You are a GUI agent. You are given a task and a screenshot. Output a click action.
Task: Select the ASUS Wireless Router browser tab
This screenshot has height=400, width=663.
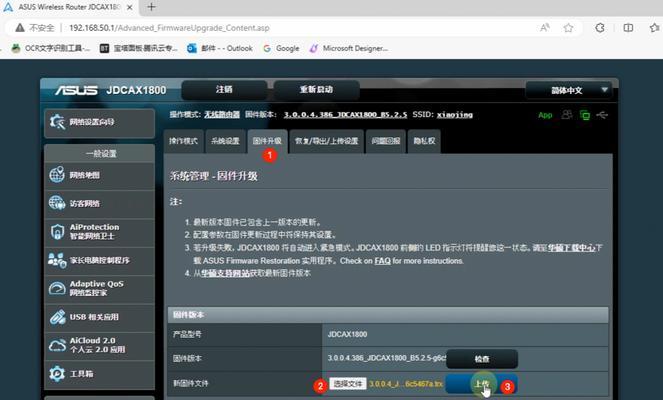click(x=68, y=7)
